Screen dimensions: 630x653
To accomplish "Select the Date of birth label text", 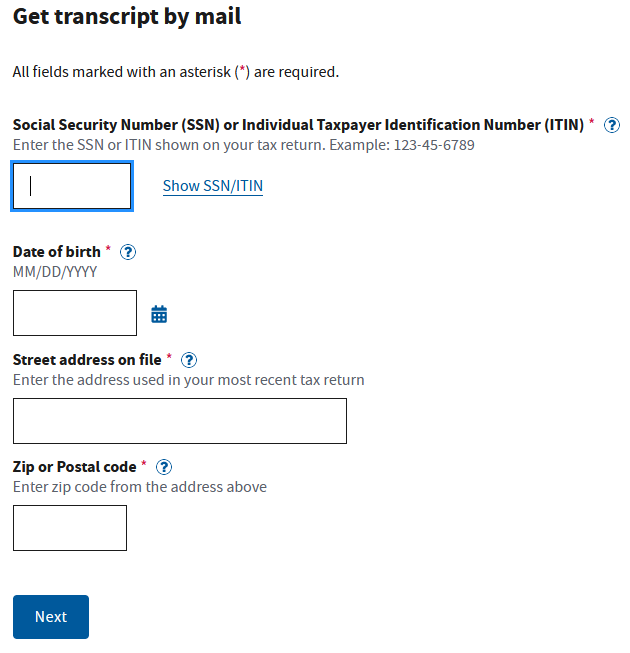I will 57,252.
